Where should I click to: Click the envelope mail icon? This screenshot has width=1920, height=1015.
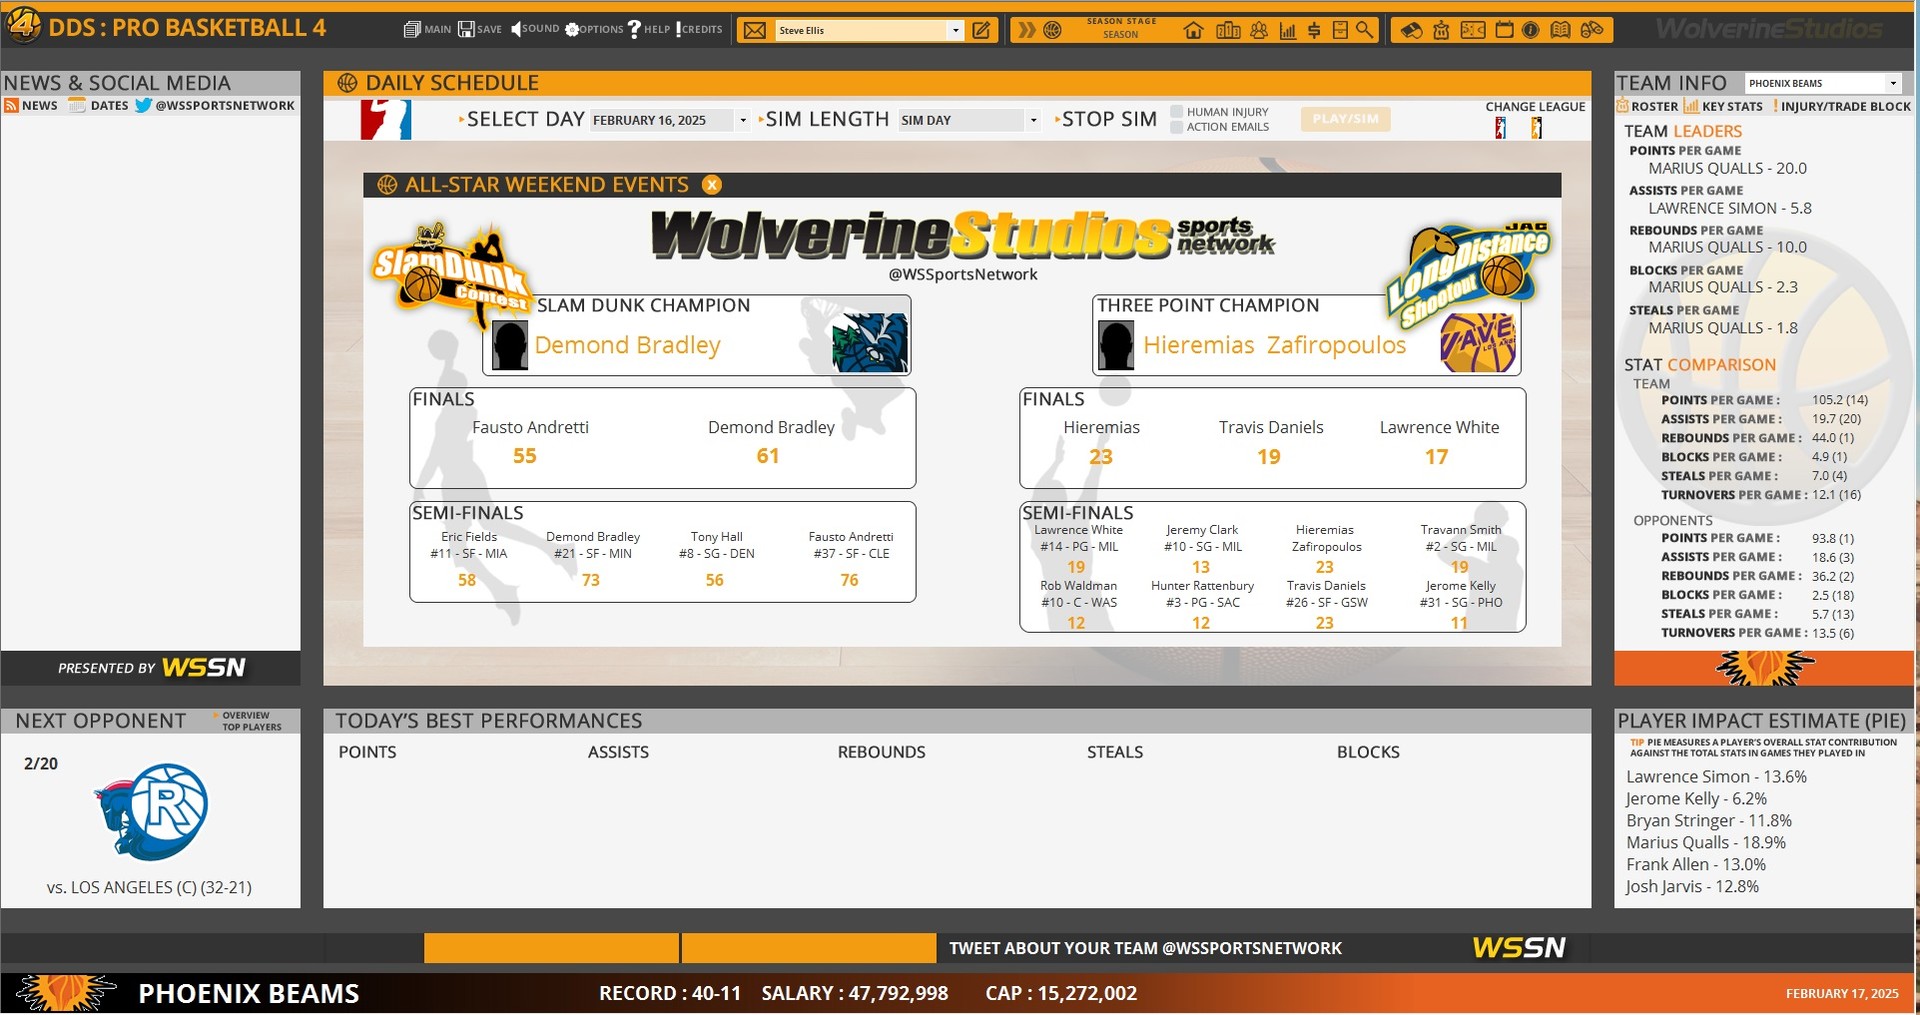755,30
